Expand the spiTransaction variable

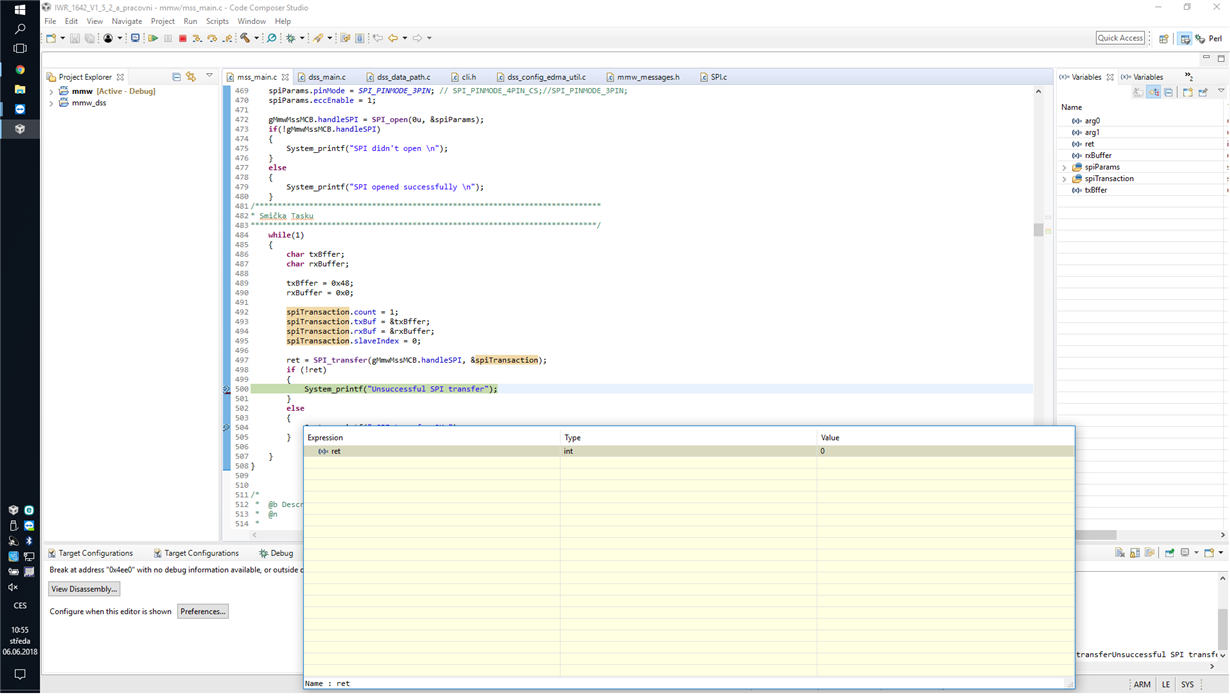(1064, 179)
